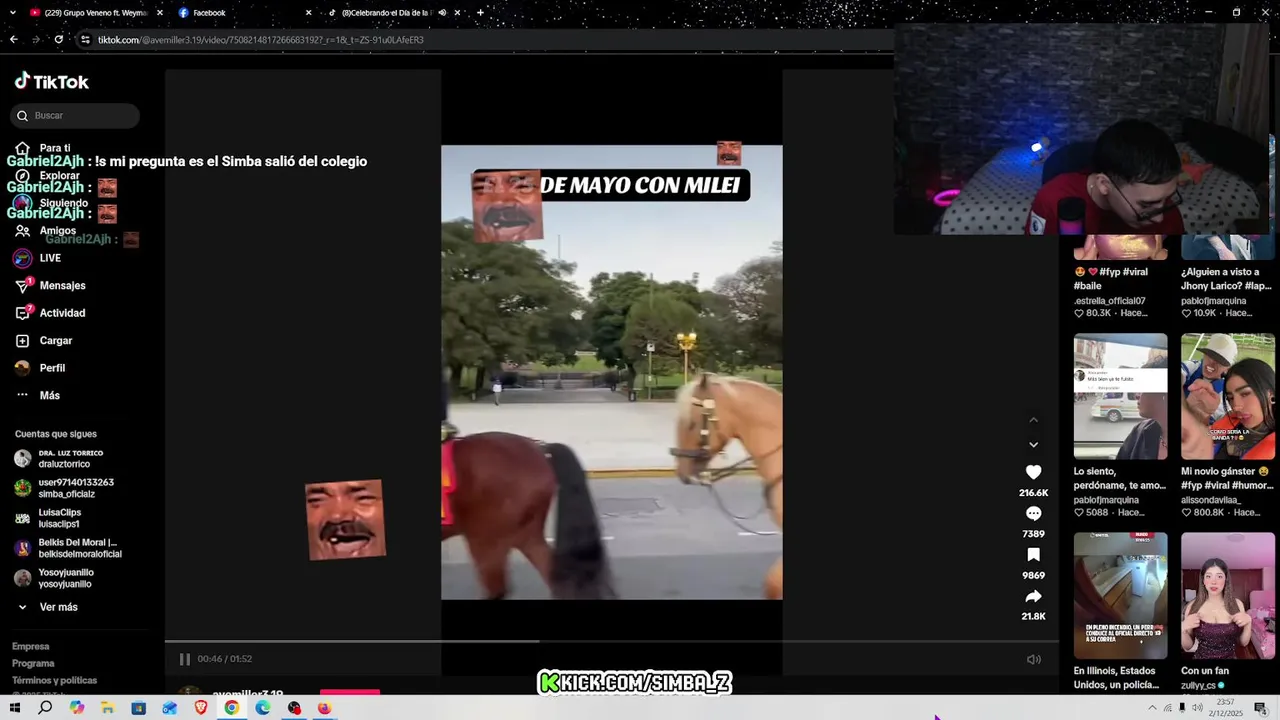
Task: Open Windows taskbar search
Action: coord(45,708)
